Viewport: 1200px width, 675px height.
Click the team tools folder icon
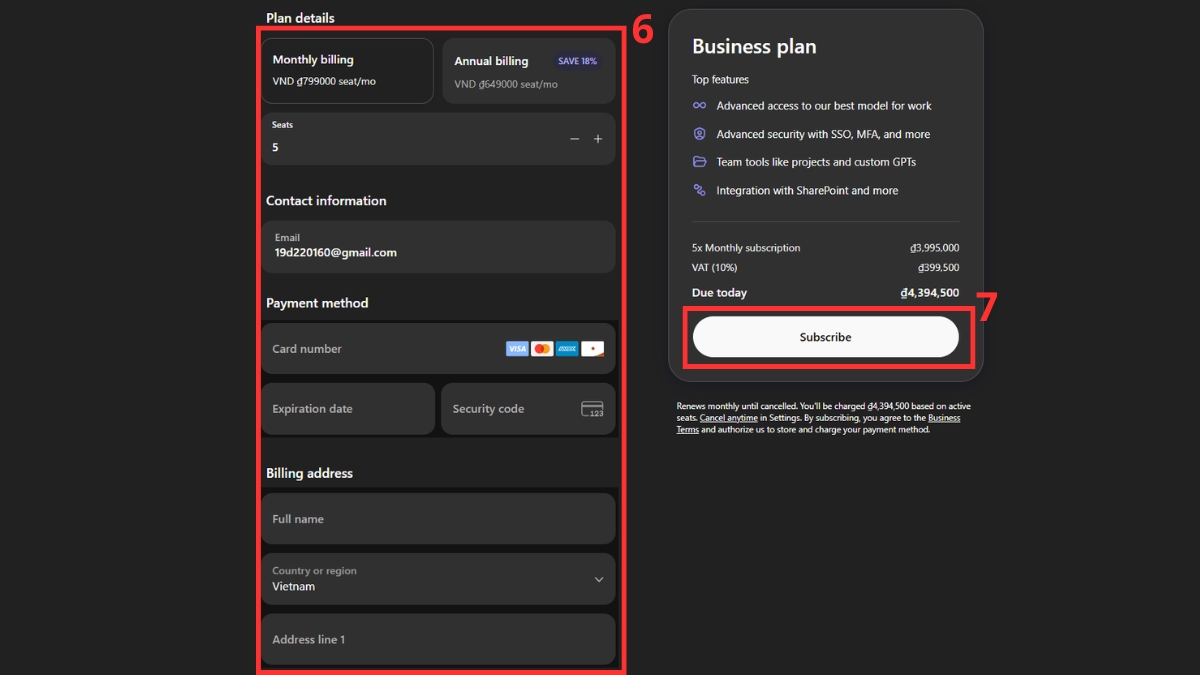coord(700,162)
